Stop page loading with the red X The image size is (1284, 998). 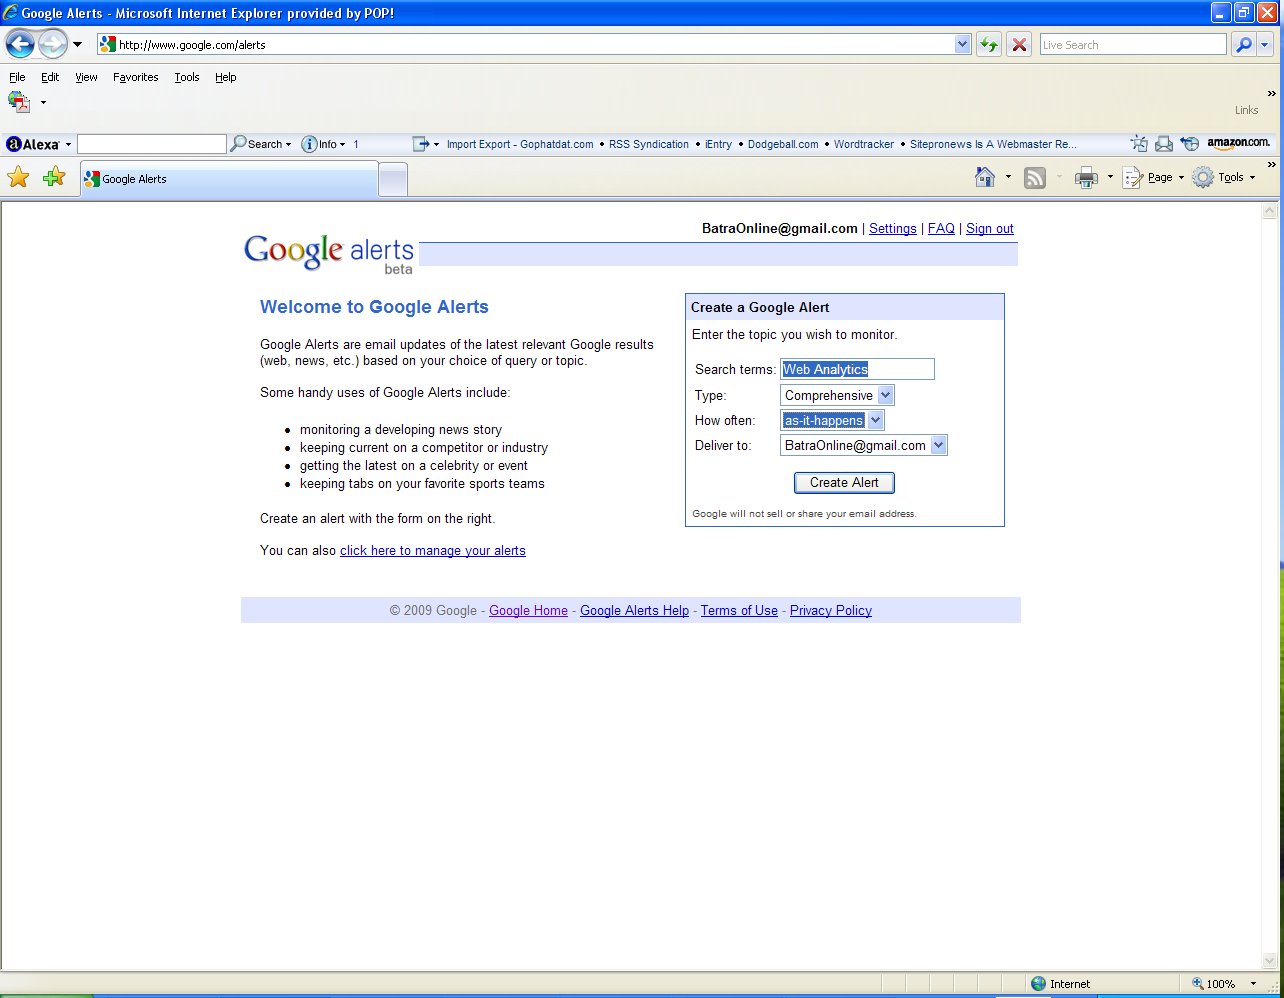click(x=1018, y=44)
